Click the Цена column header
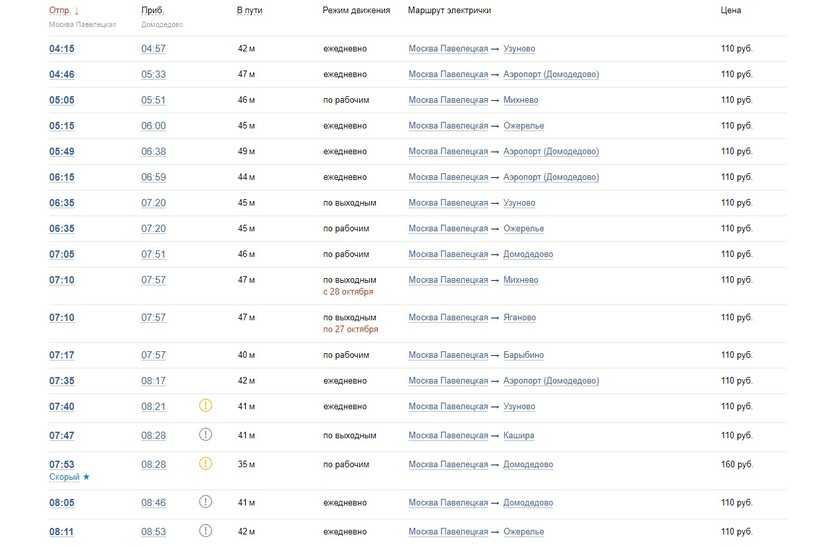 731,10
